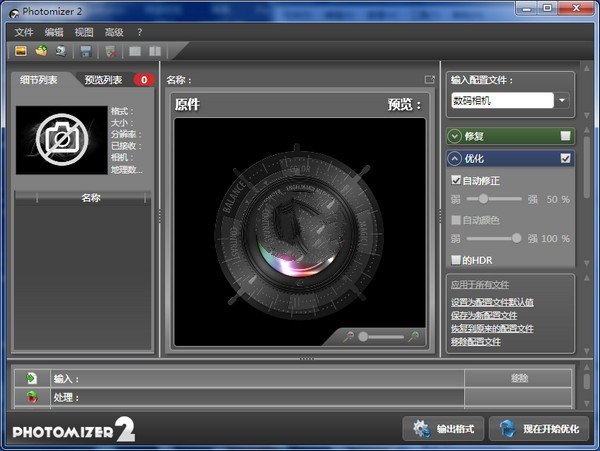The width and height of the screenshot is (600, 451).
Task: Click the 应用于所有文件 link
Action: (480, 285)
